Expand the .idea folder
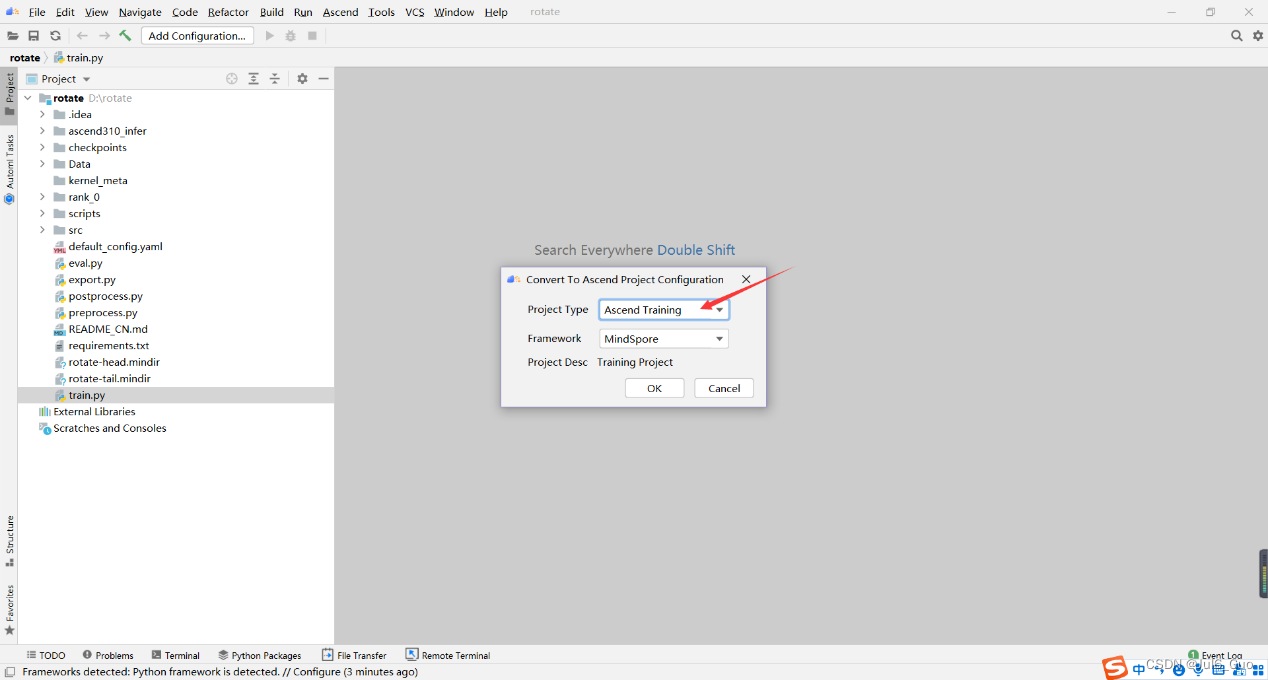Image resolution: width=1268 pixels, height=680 pixels. [42, 115]
